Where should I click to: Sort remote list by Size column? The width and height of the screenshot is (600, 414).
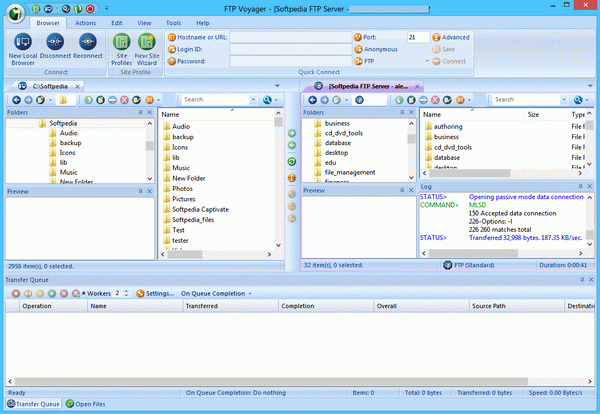click(546, 114)
